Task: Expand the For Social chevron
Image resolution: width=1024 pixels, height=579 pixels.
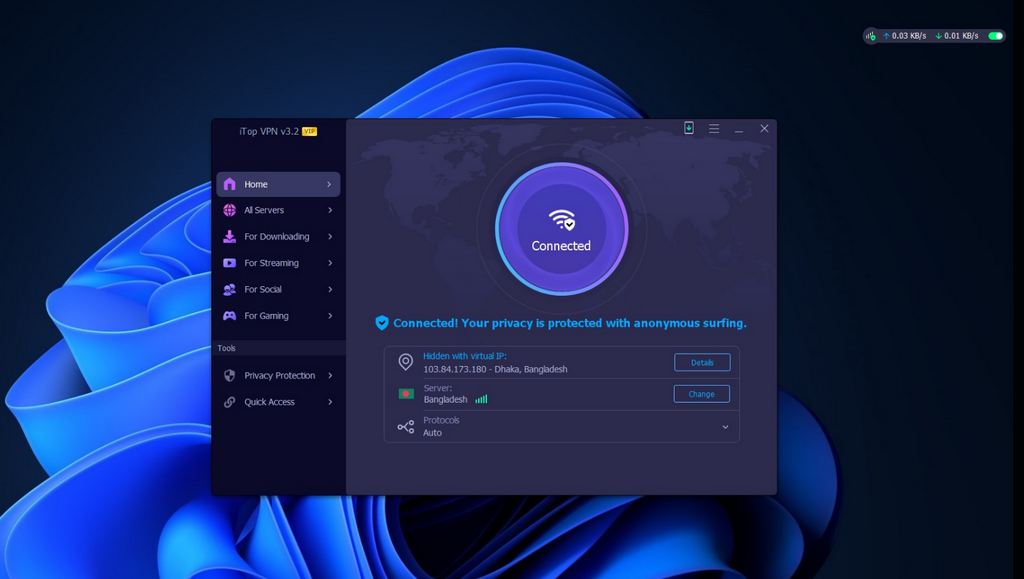Action: 330,289
